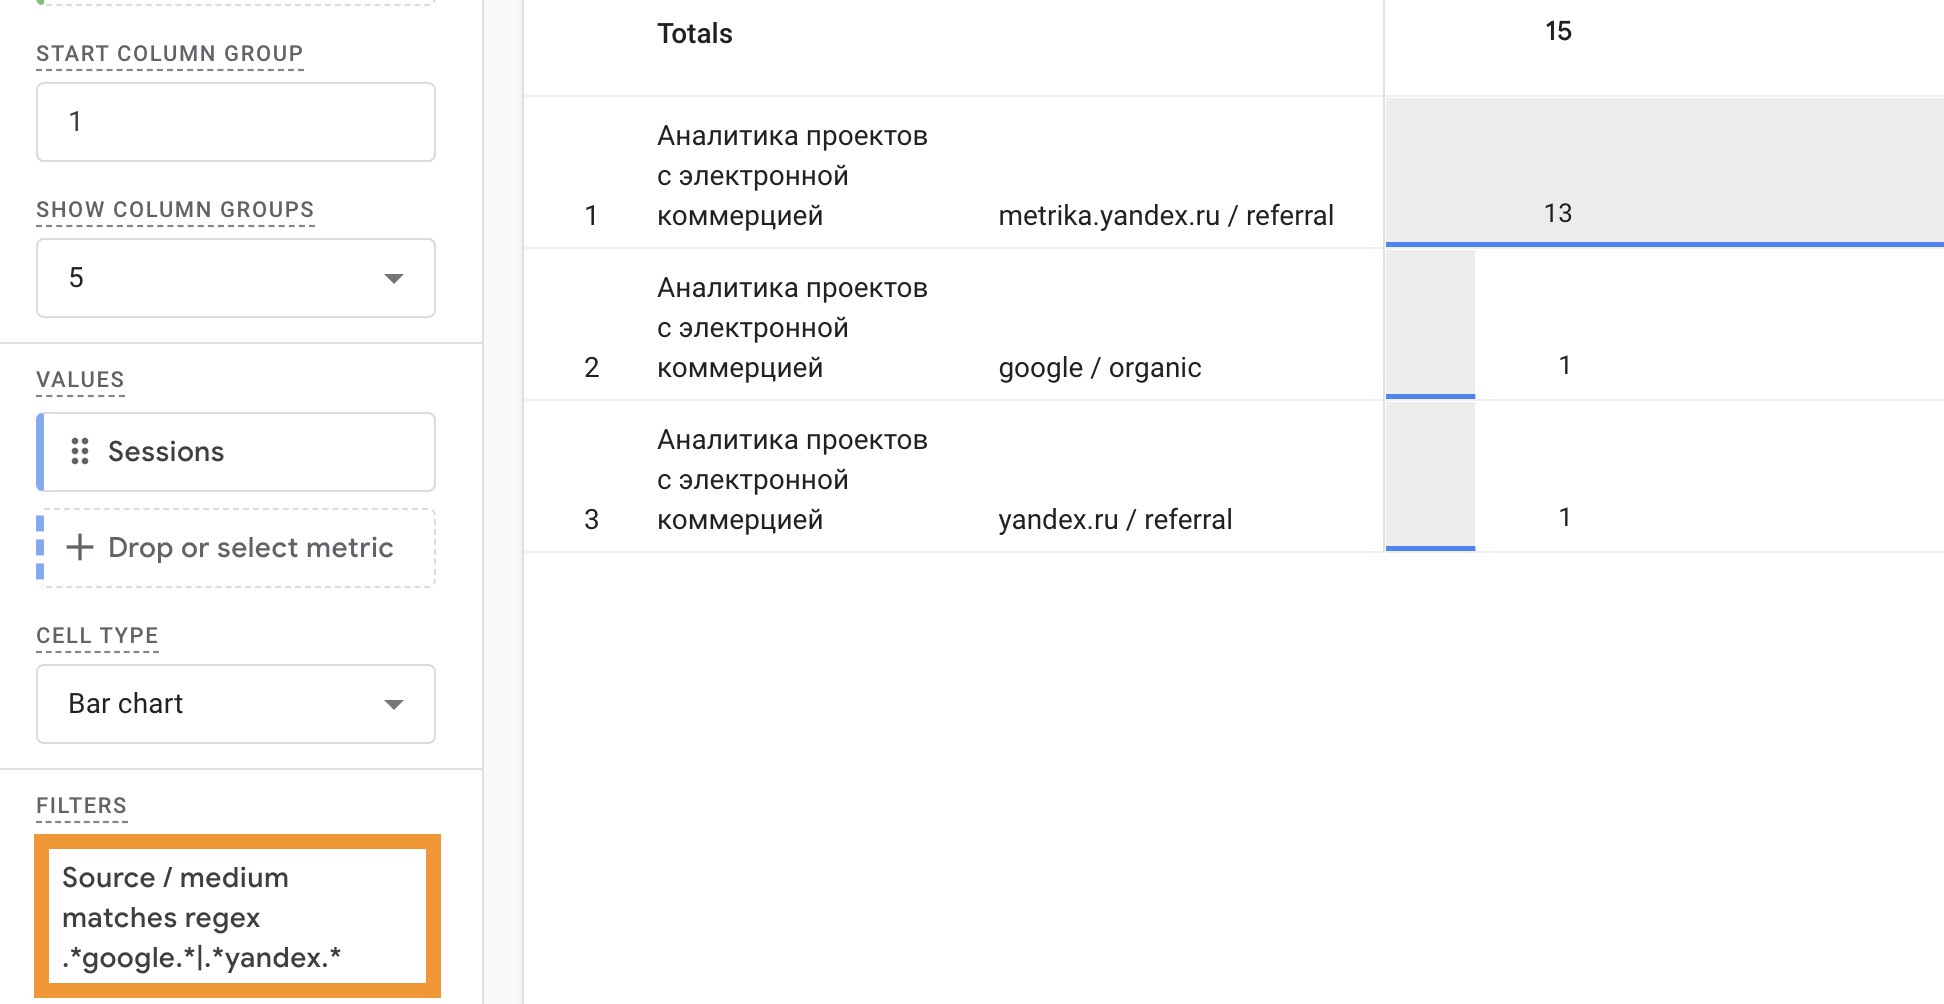Select the yandex.ru / referral cell
Image resolution: width=1944 pixels, height=1004 pixels.
[1115, 520]
